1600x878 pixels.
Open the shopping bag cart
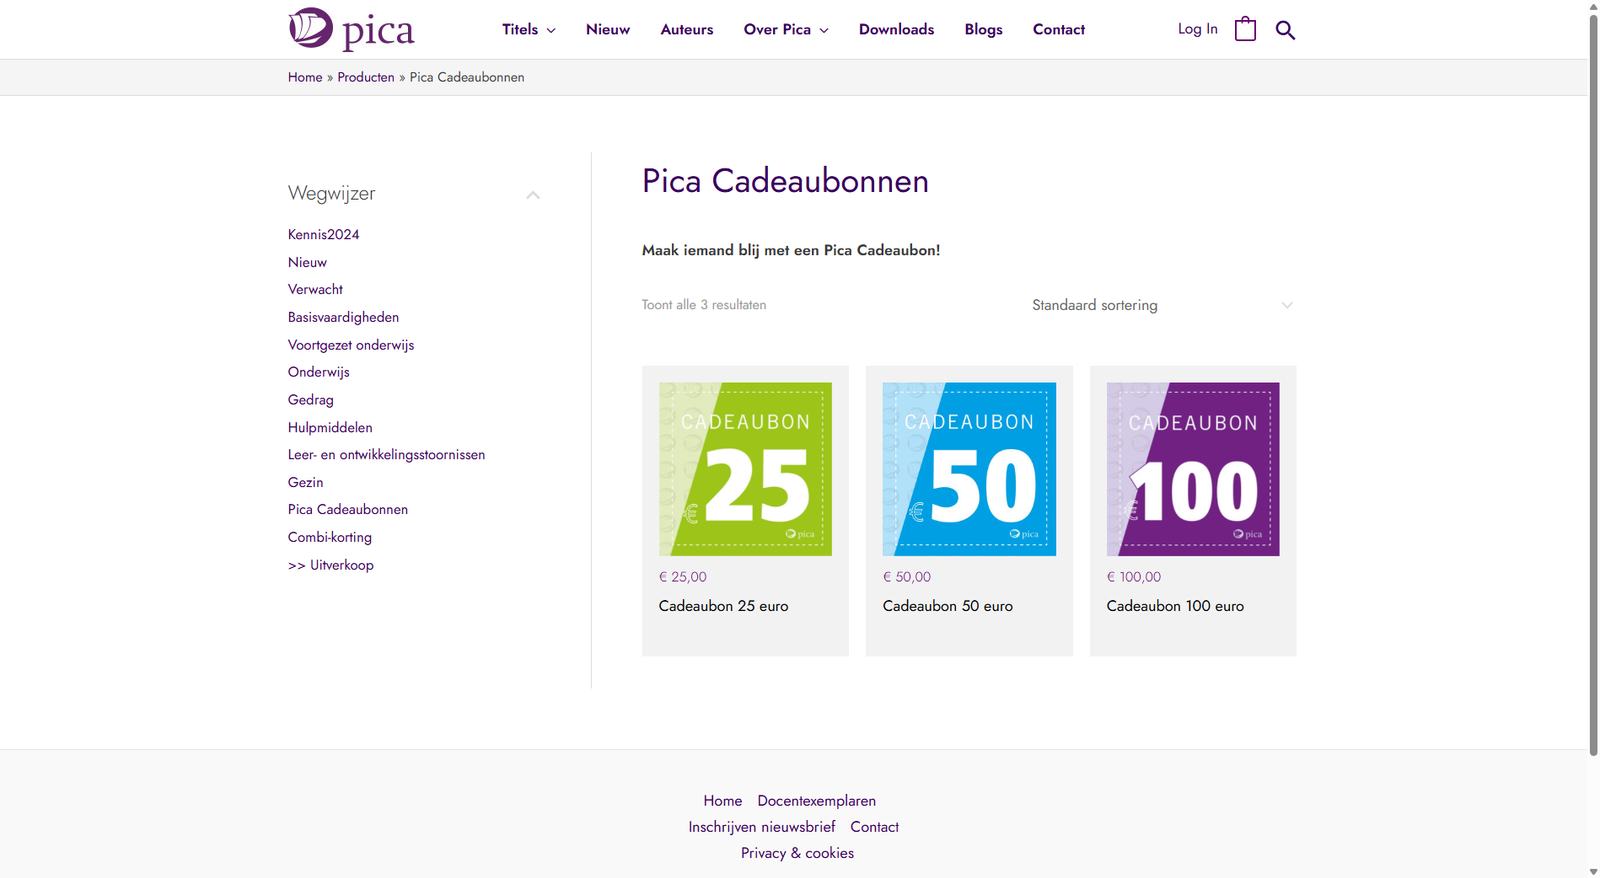click(1245, 29)
